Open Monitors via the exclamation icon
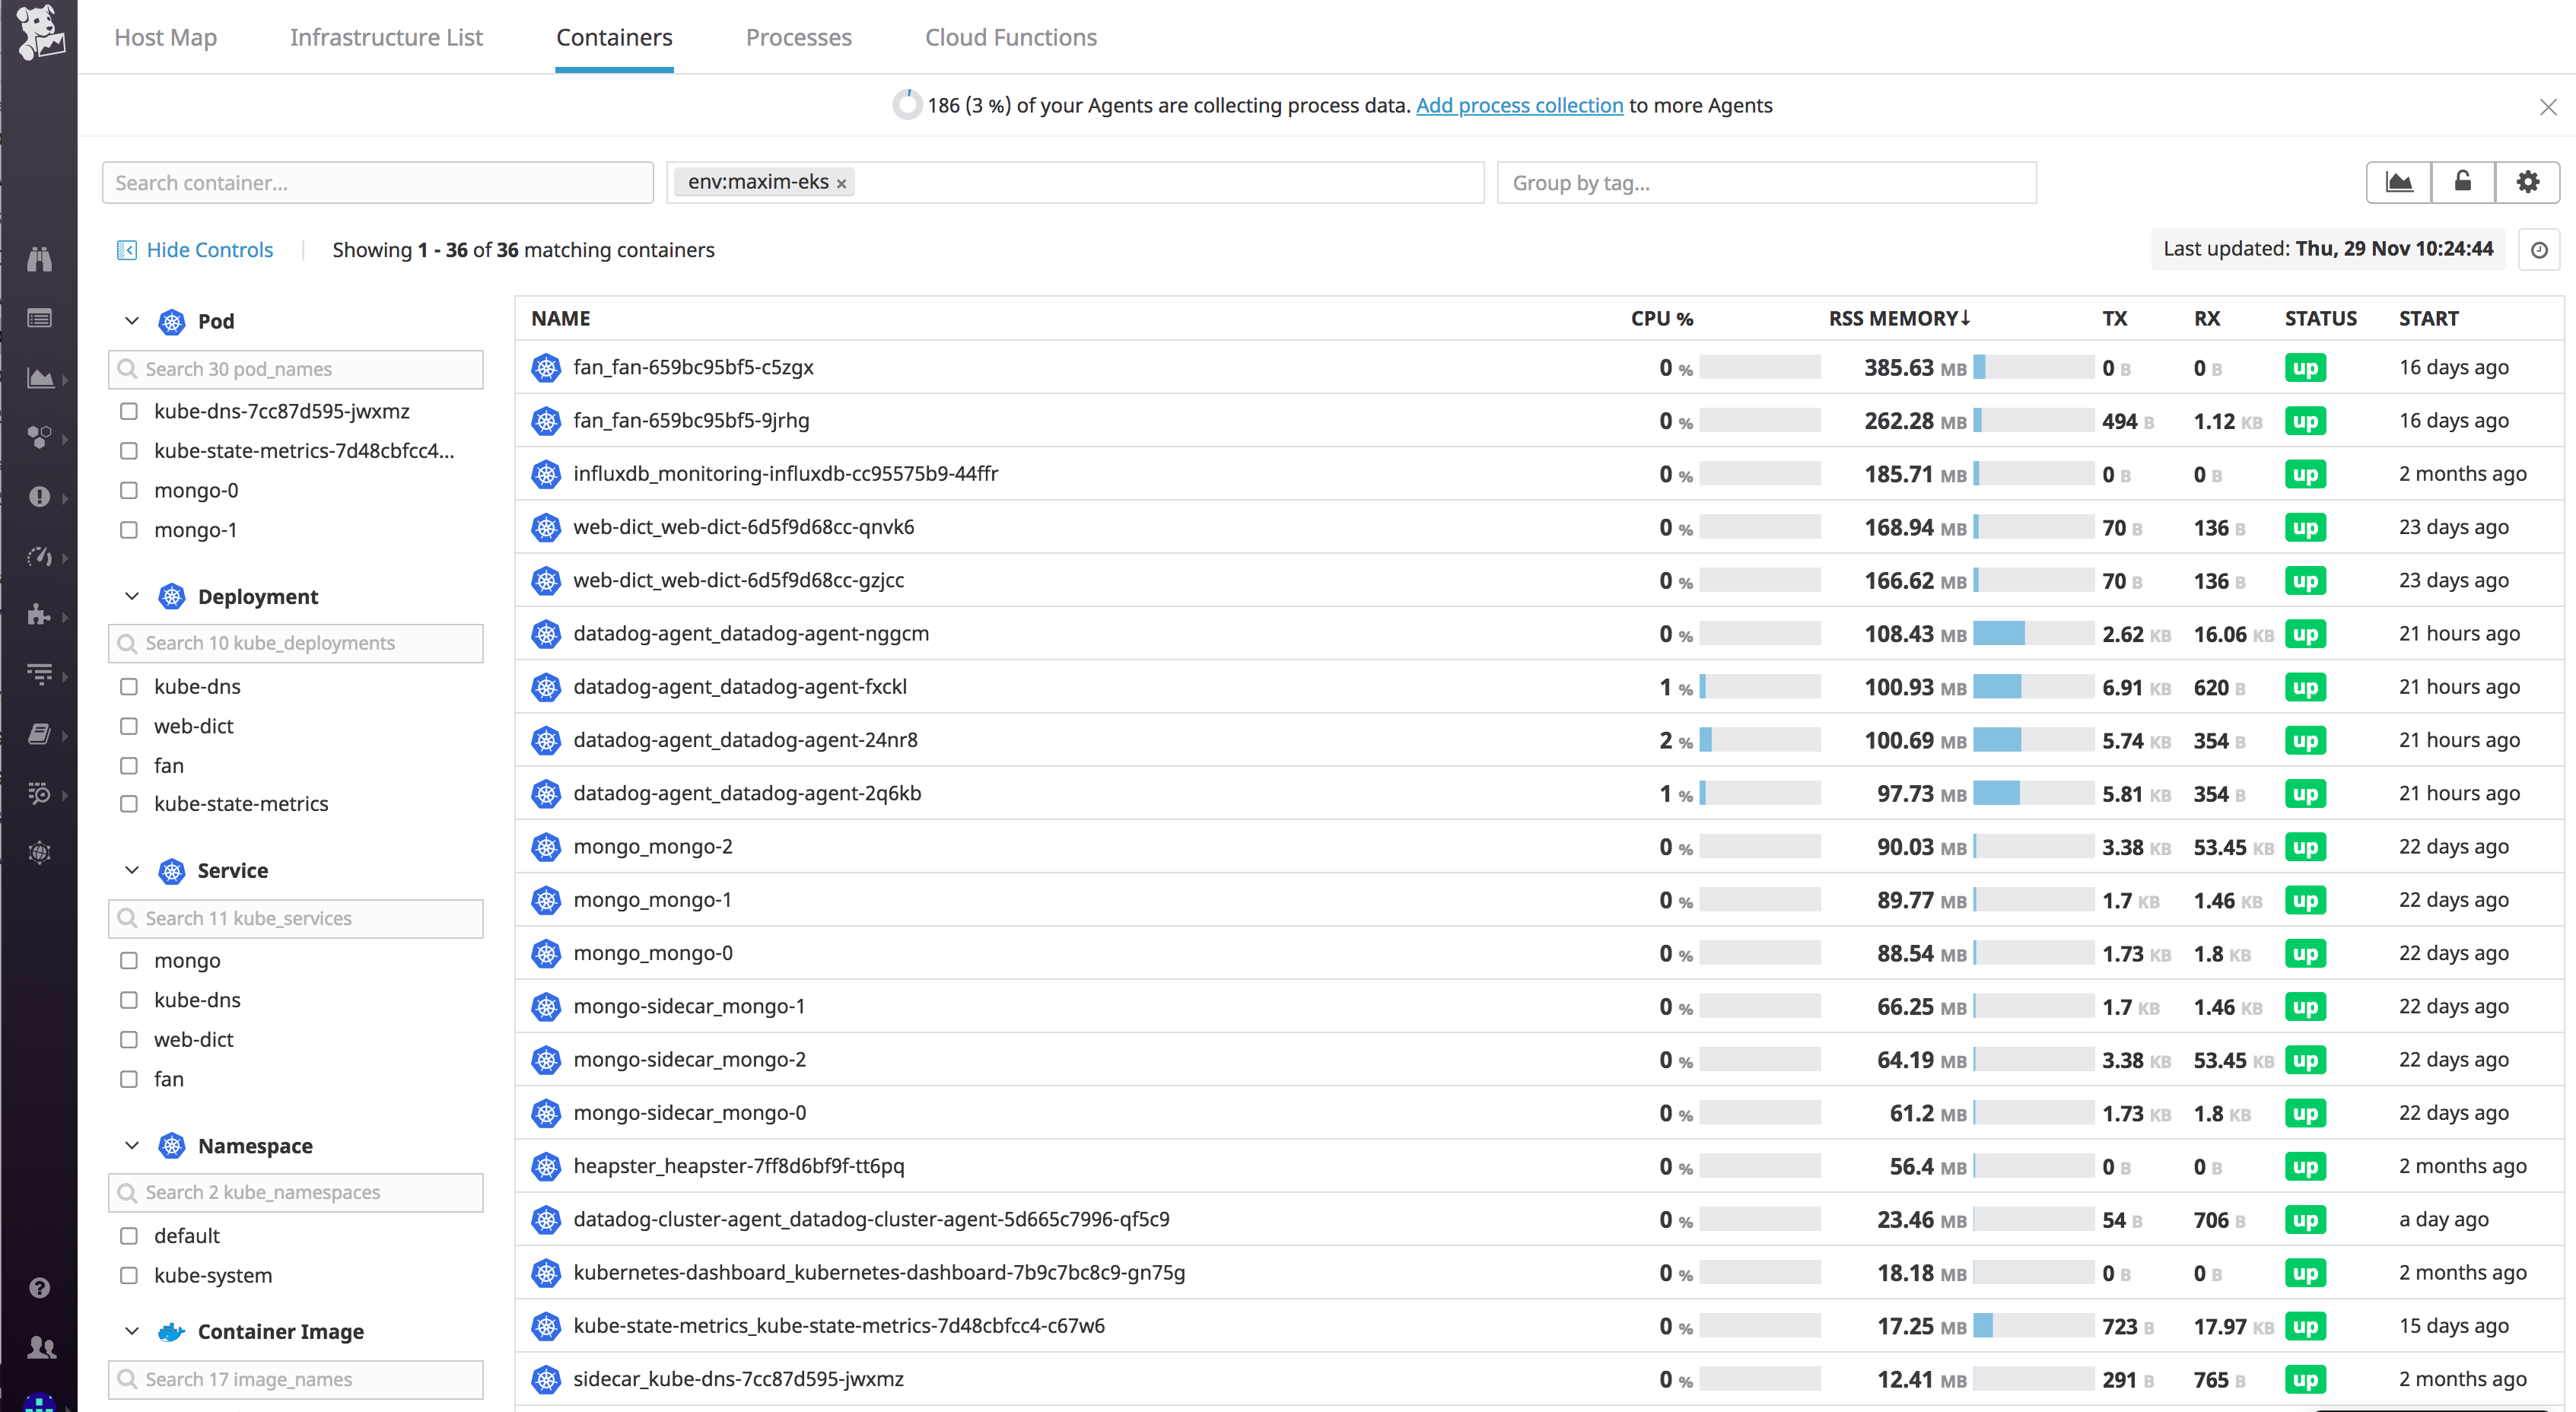Image resolution: width=2576 pixels, height=1412 pixels. pos(40,497)
